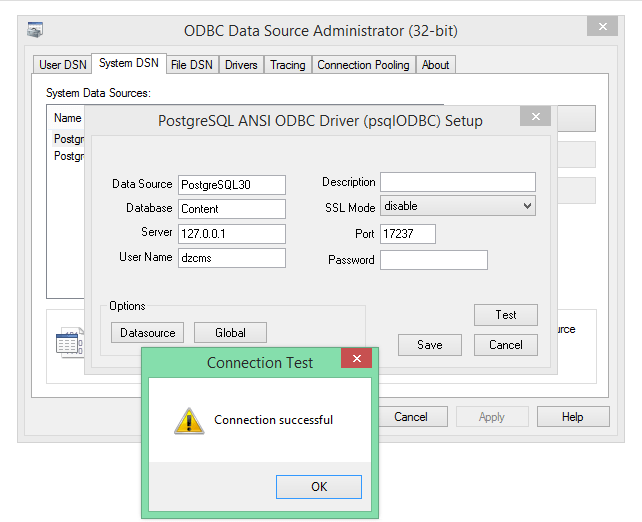Click the Help button in ODBC Administrator

[573, 417]
